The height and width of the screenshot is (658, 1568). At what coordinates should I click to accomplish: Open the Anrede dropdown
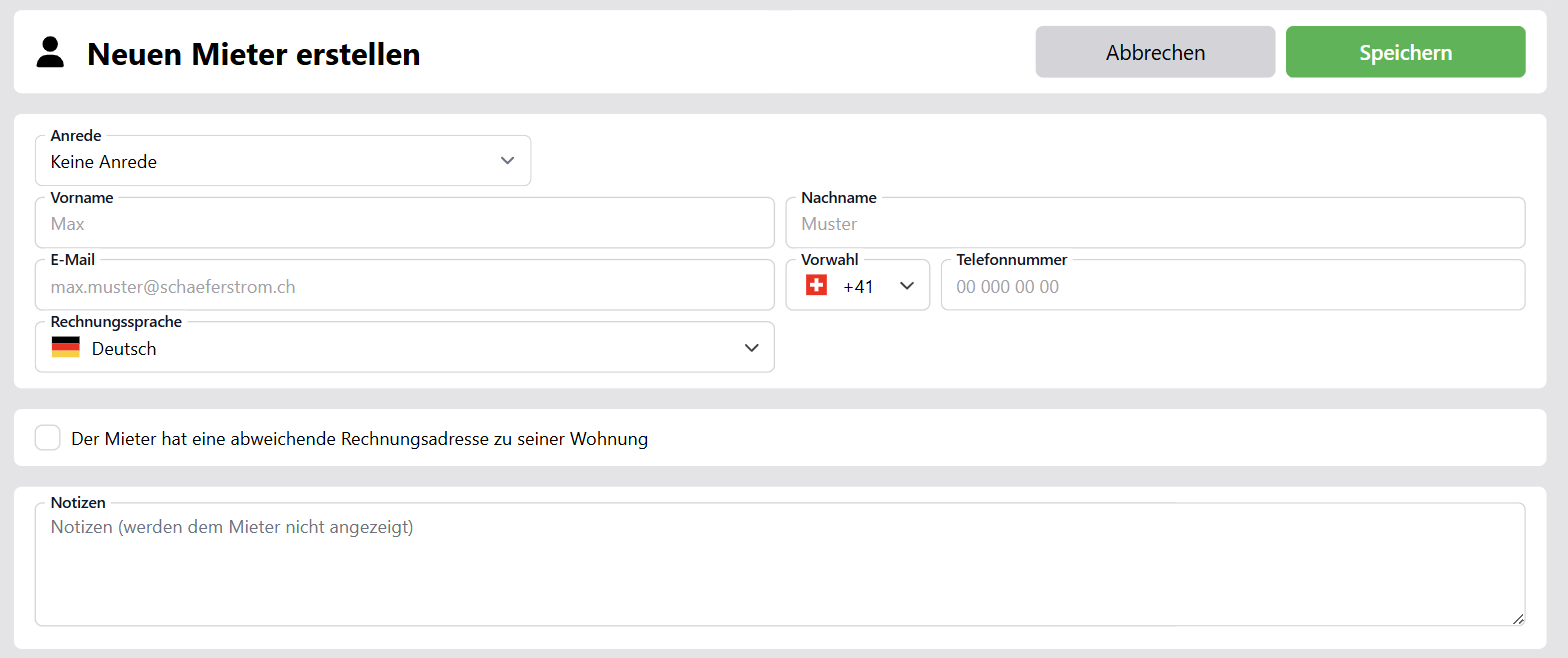(x=283, y=161)
